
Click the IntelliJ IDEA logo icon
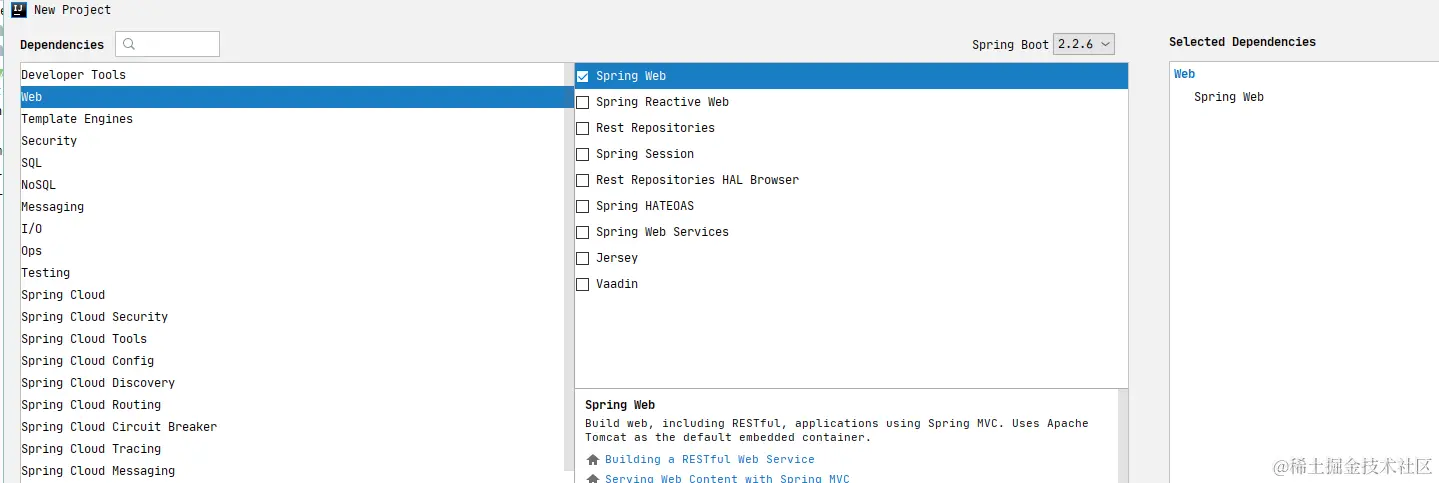19,10
